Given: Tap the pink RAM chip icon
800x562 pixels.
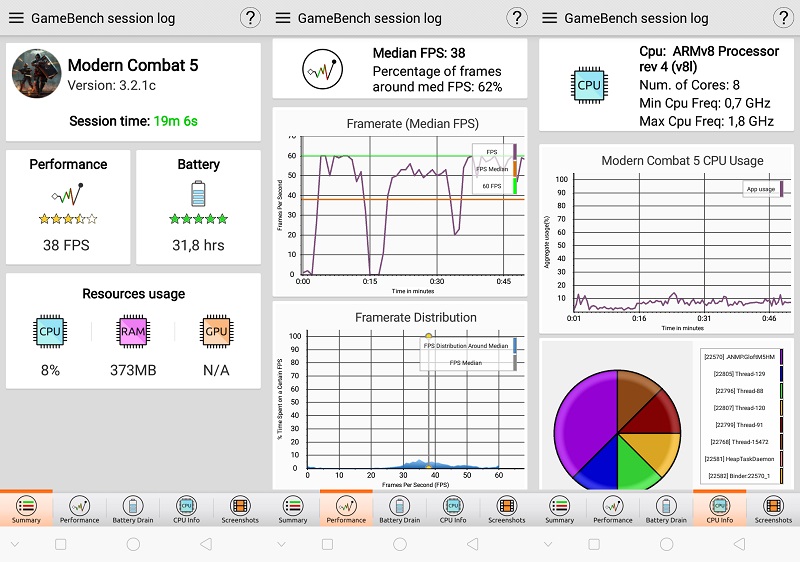Looking at the screenshot, I should click(x=133, y=331).
